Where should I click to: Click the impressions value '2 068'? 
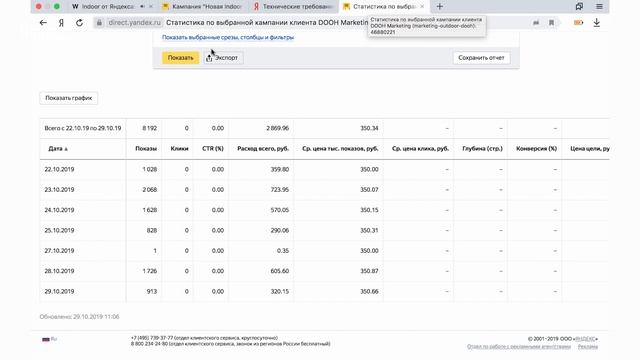point(149,189)
